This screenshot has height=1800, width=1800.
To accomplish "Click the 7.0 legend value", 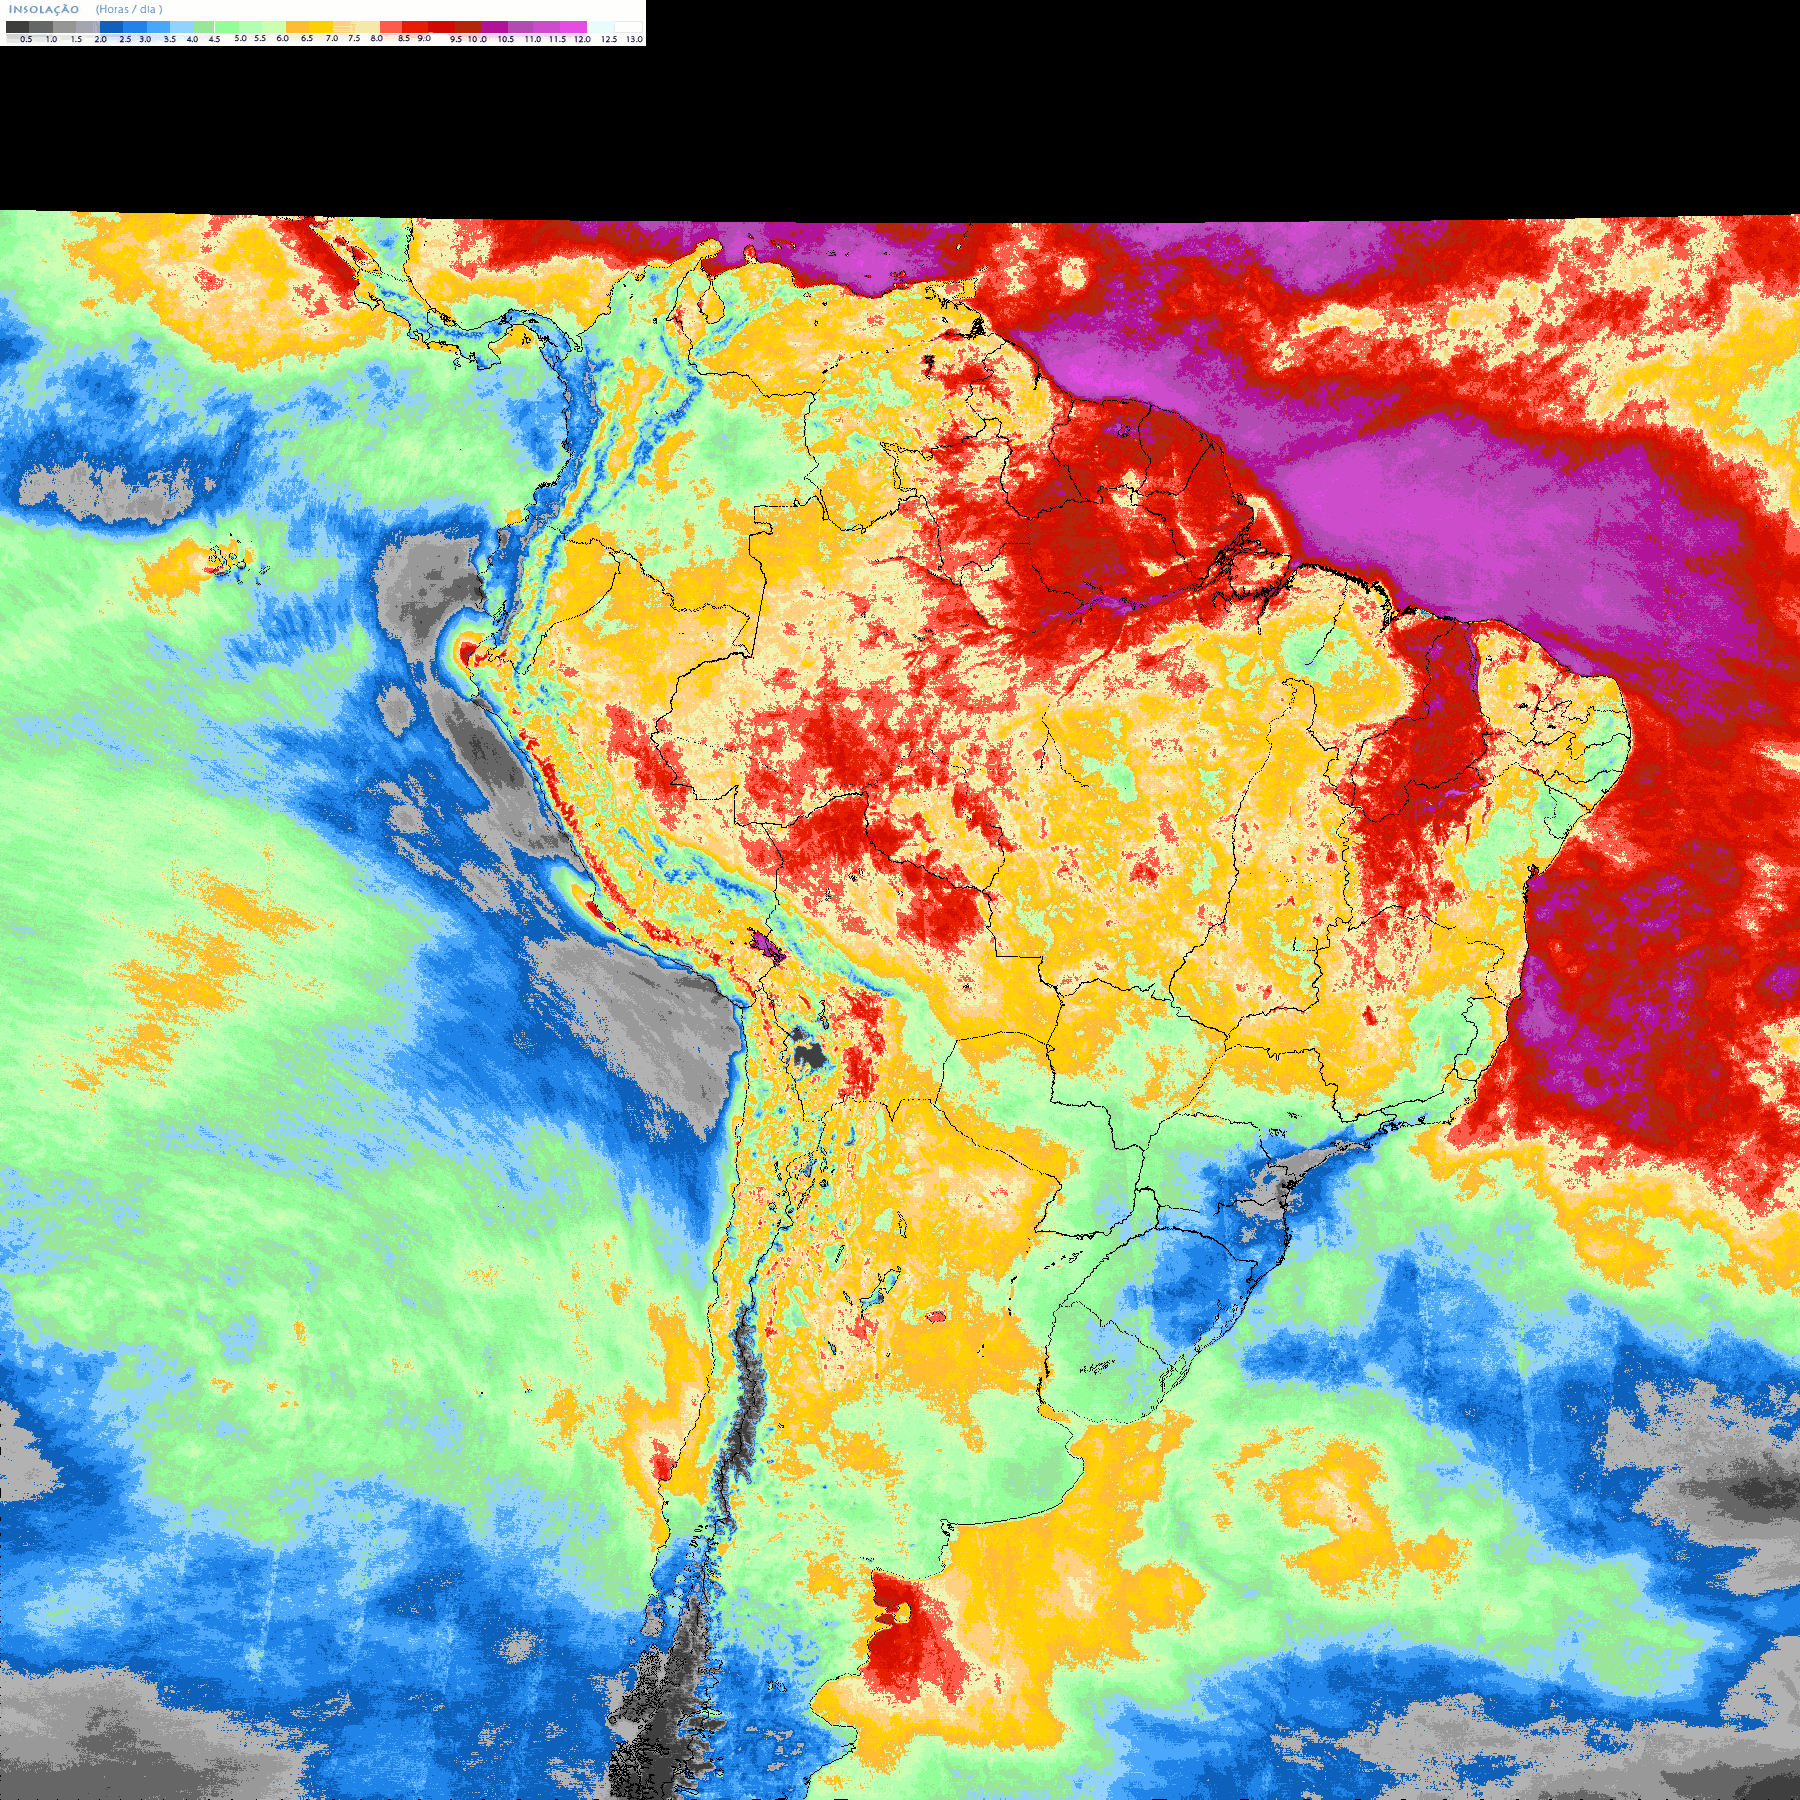I will [332, 38].
